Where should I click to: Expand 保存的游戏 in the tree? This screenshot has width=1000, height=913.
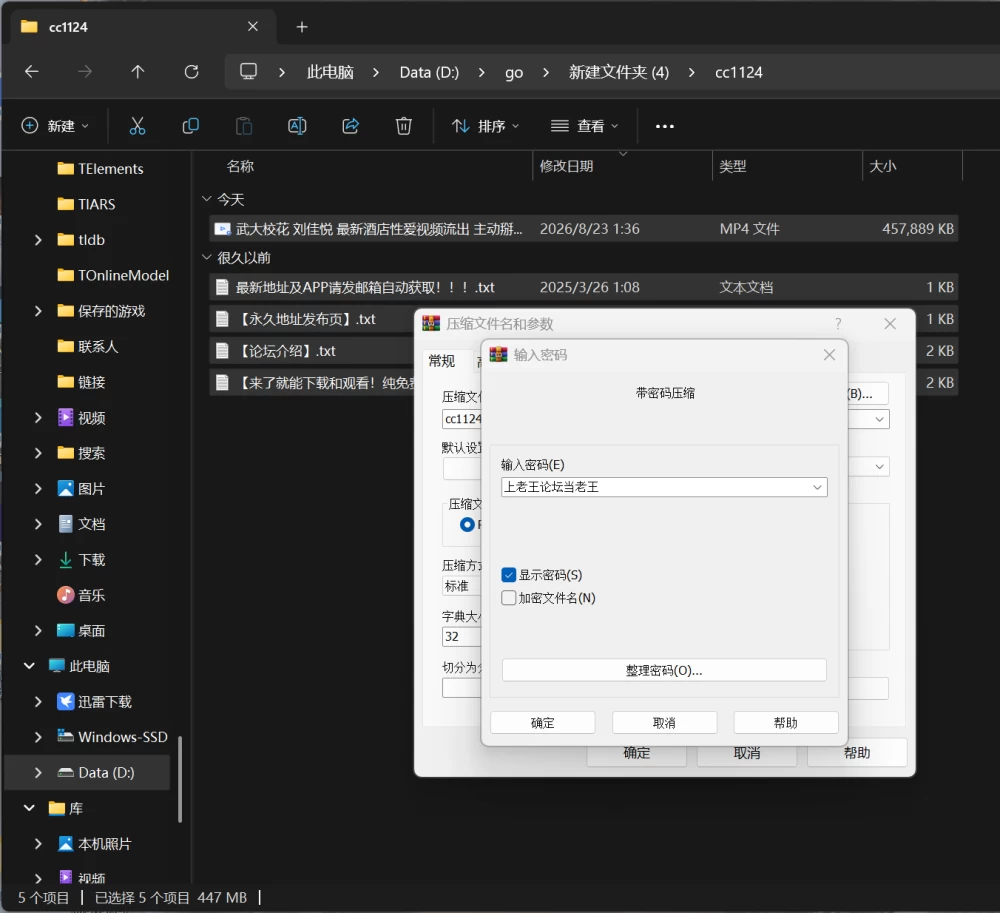pos(38,311)
